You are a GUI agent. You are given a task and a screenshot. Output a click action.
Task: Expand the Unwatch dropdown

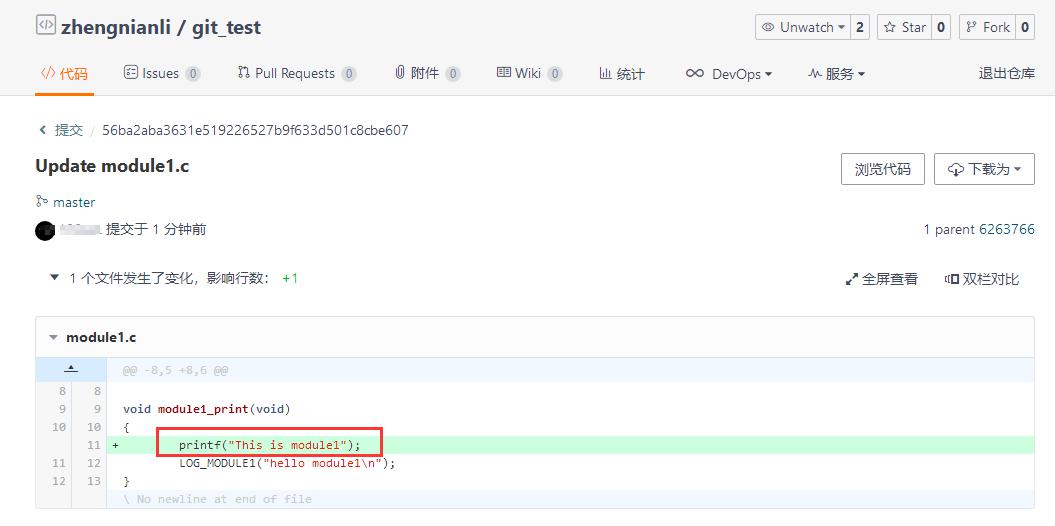(803, 28)
